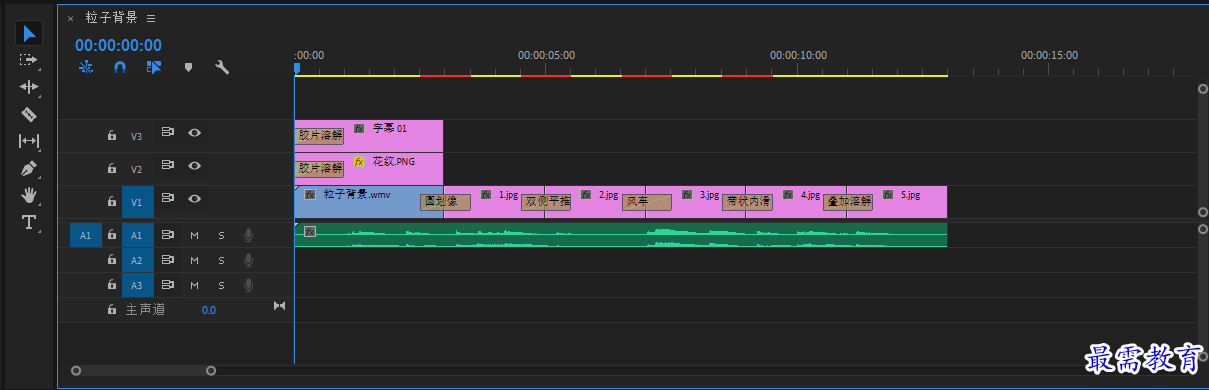Hide V3 track output with eye icon
The image size is (1209, 390).
pos(194,132)
